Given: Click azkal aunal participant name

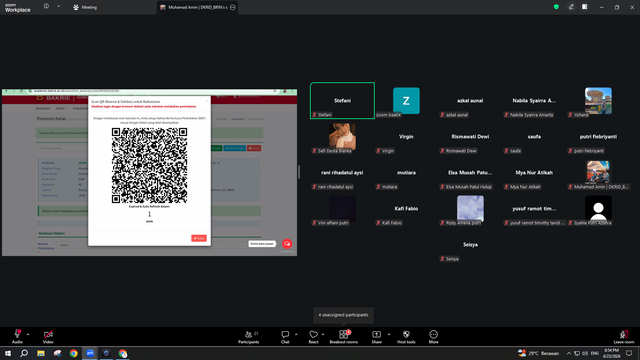Looking at the screenshot, I should pos(470,100).
